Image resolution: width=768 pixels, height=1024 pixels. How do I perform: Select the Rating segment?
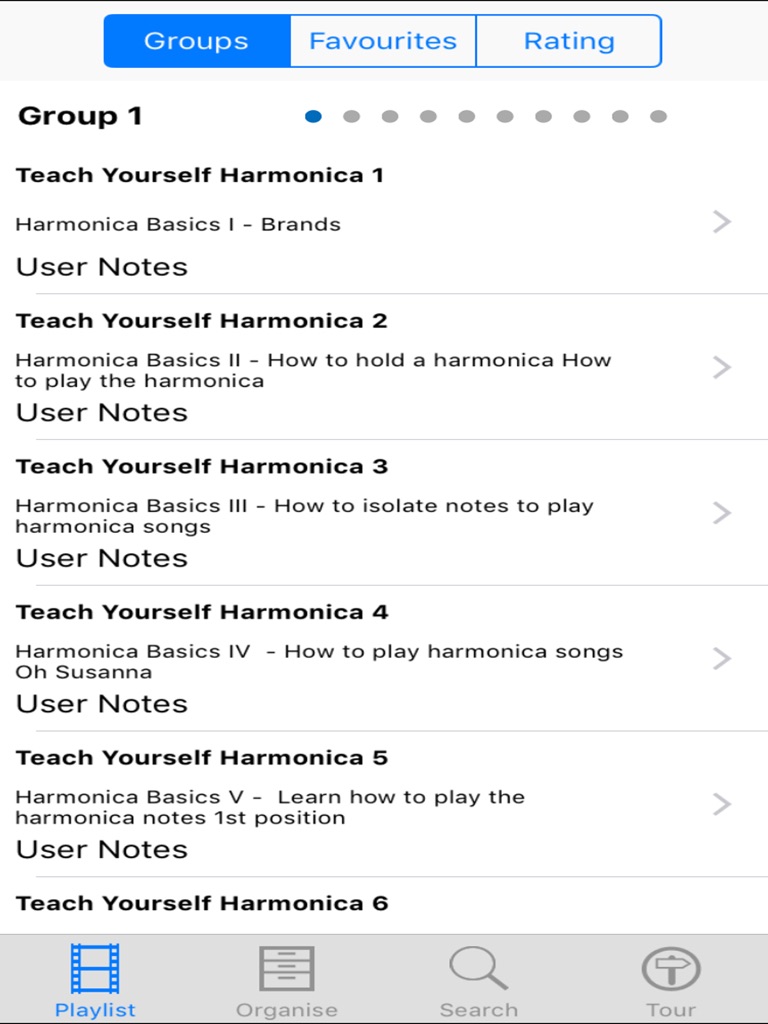[569, 41]
